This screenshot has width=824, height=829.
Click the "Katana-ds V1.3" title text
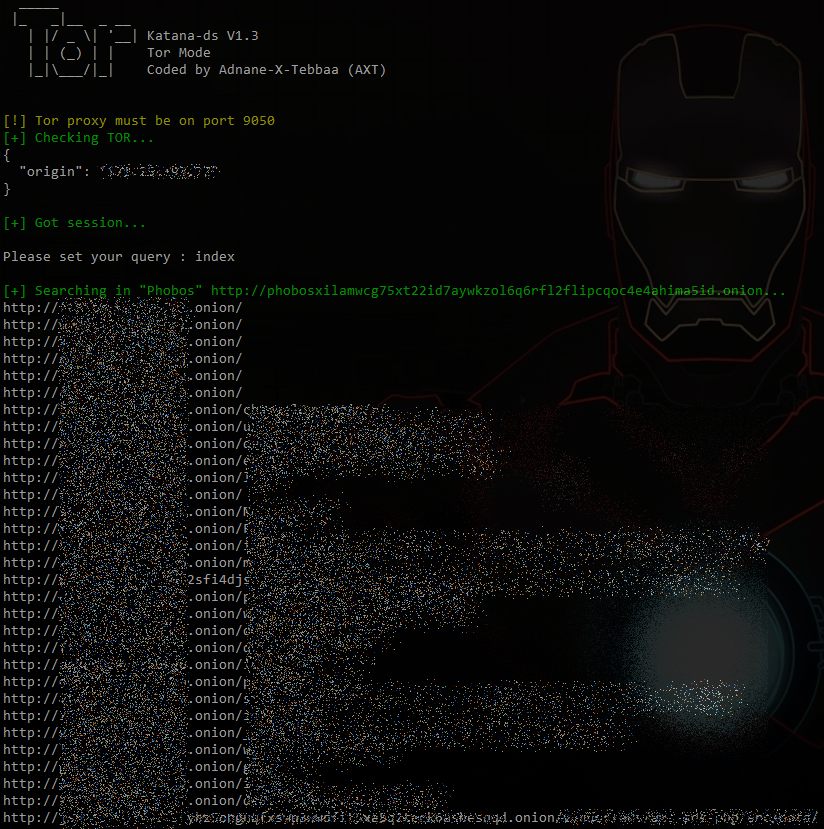tap(202, 36)
